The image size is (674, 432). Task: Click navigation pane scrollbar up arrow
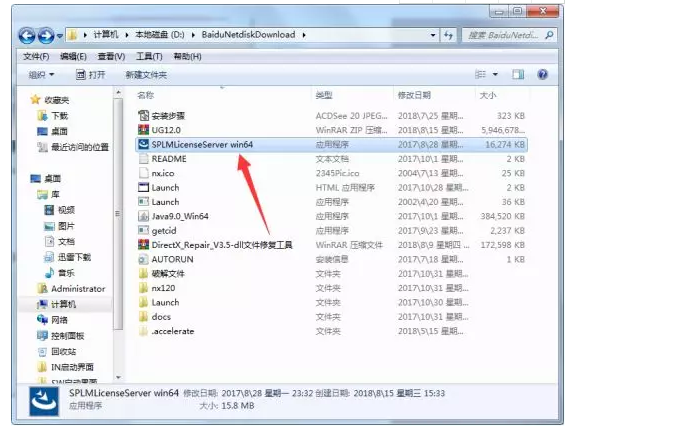click(118, 92)
